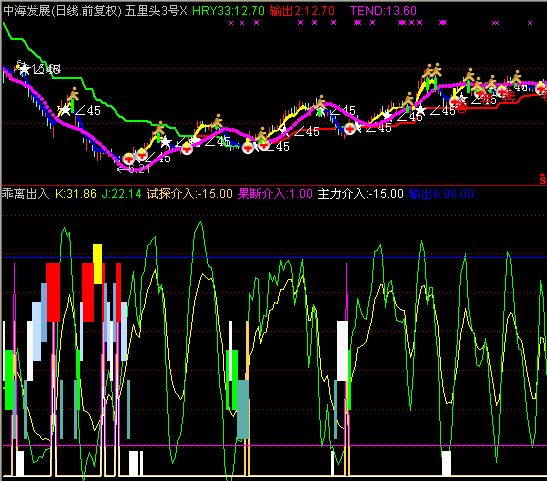547x481 pixels.
Task: Select the magenta TEND:13.60 label
Action: [383, 11]
